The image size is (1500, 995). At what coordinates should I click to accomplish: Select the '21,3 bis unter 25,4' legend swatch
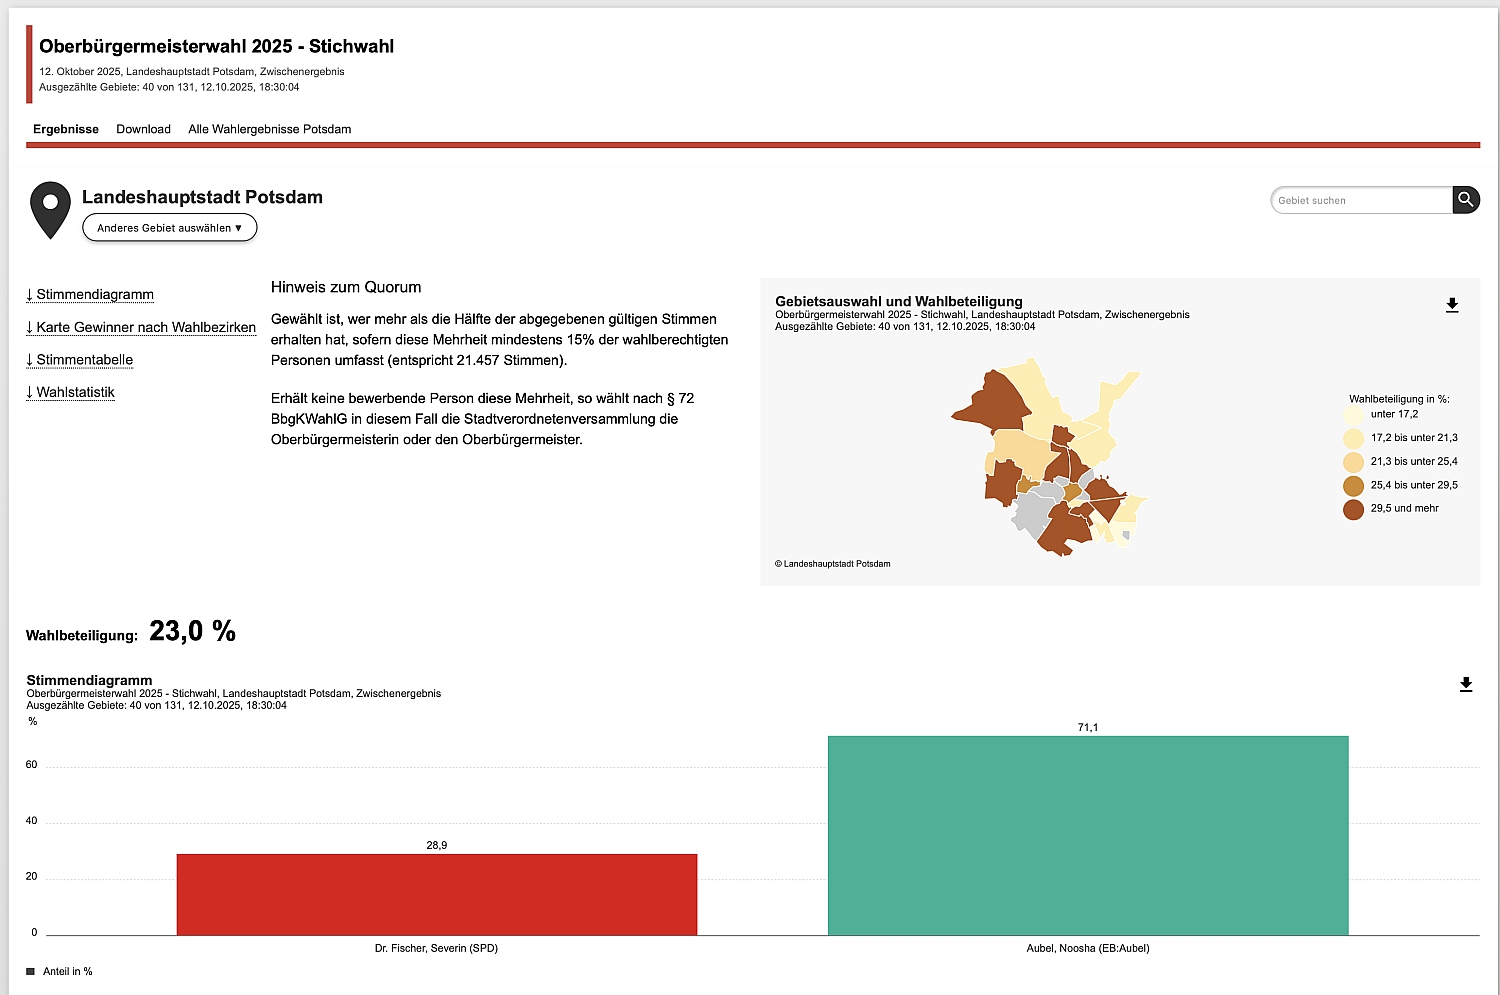[x=1353, y=462]
